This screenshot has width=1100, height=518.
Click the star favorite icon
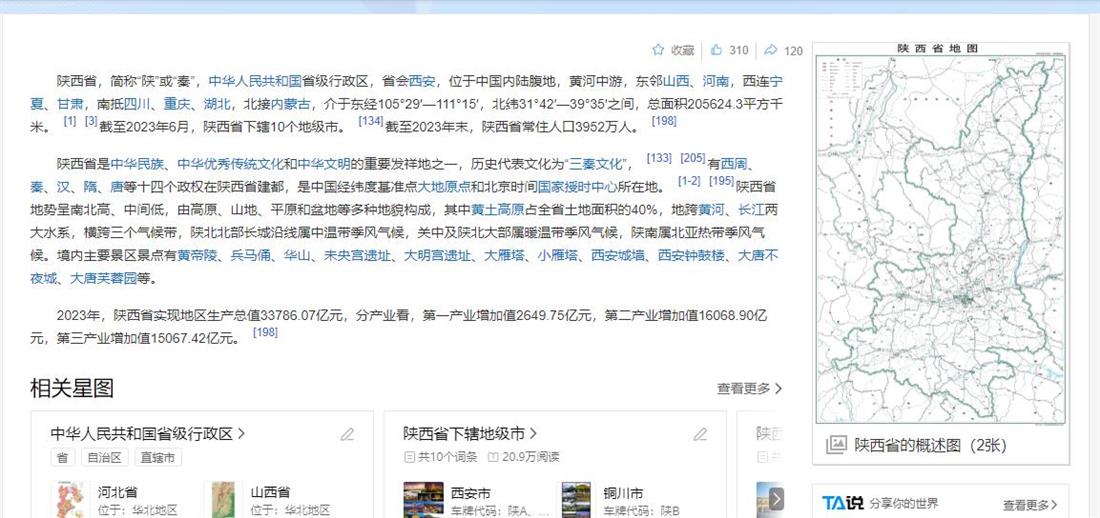pyautogui.click(x=658, y=50)
